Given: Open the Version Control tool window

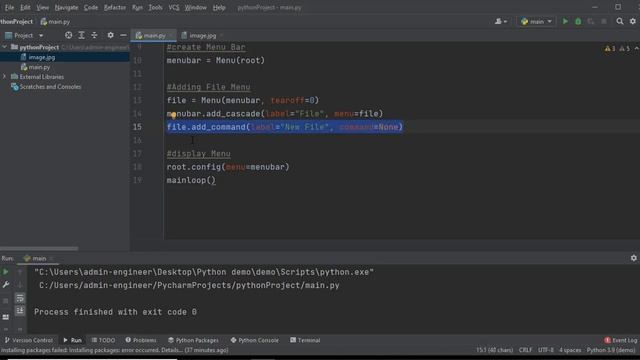Looking at the screenshot, I should [29, 340].
